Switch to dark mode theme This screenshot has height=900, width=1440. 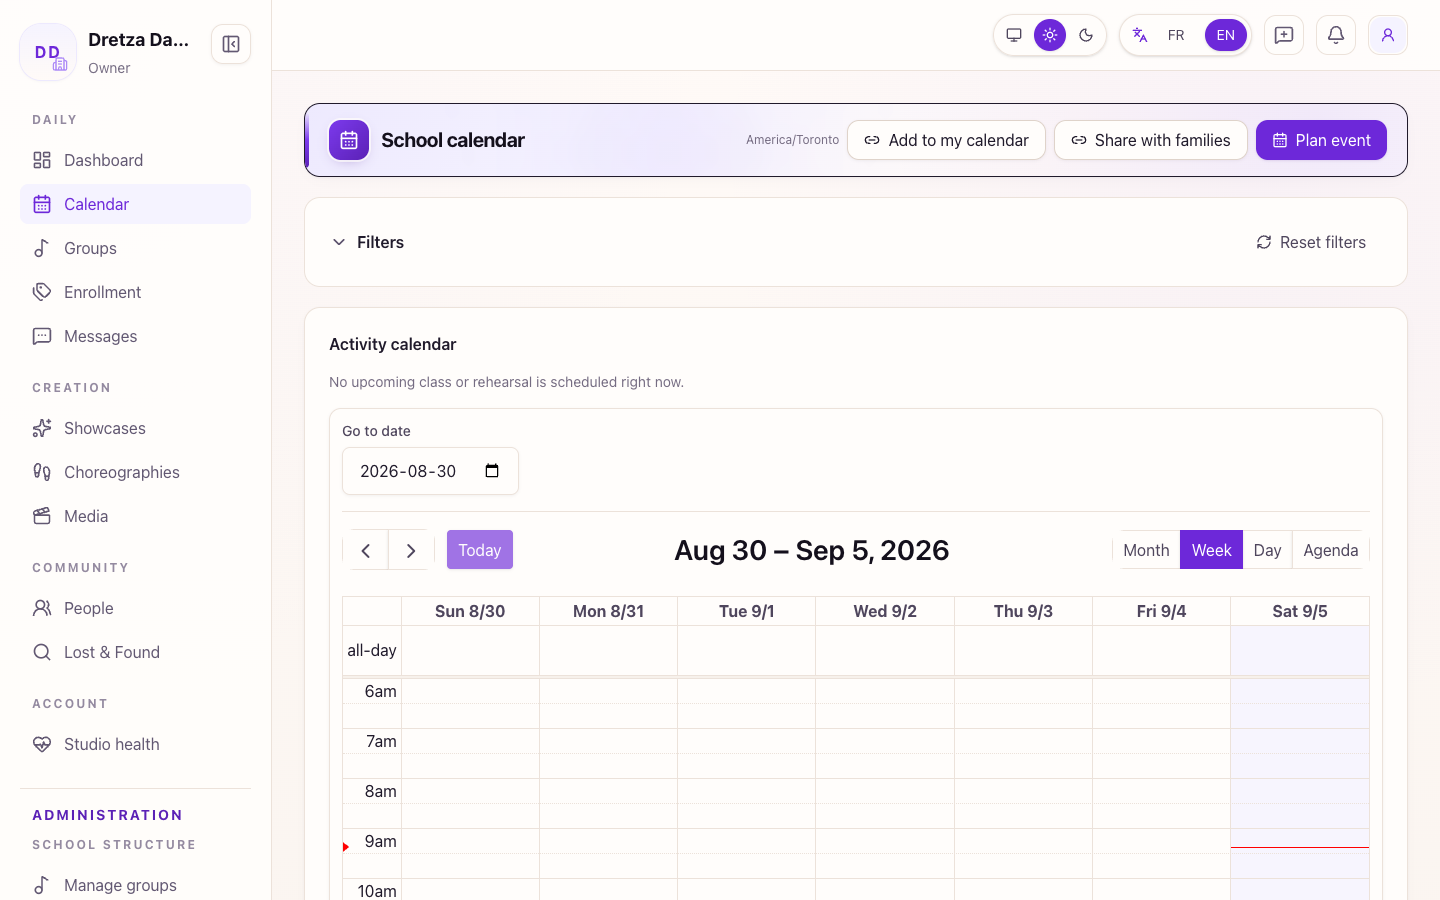click(x=1086, y=35)
